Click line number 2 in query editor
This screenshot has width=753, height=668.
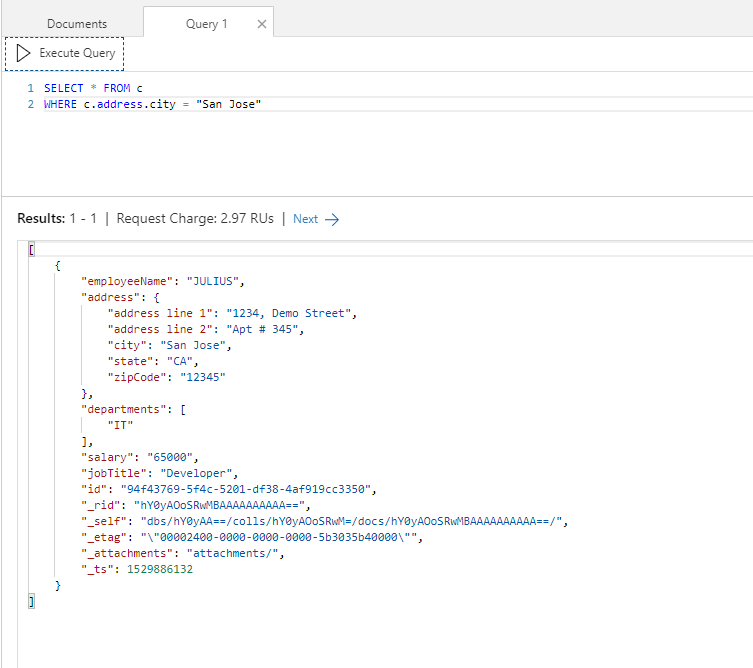[31, 104]
